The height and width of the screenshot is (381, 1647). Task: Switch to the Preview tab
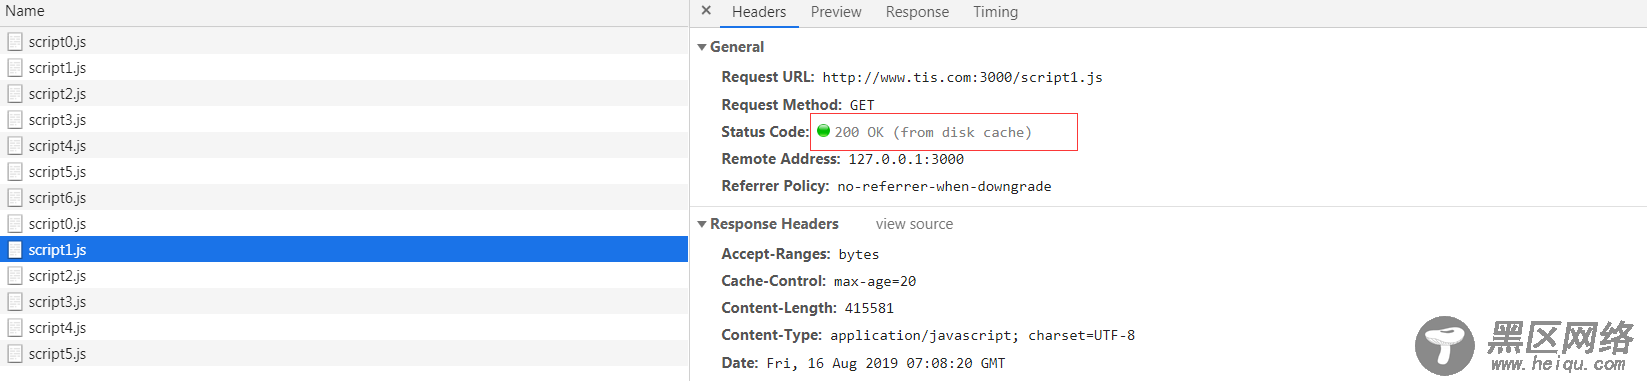pyautogui.click(x=836, y=12)
